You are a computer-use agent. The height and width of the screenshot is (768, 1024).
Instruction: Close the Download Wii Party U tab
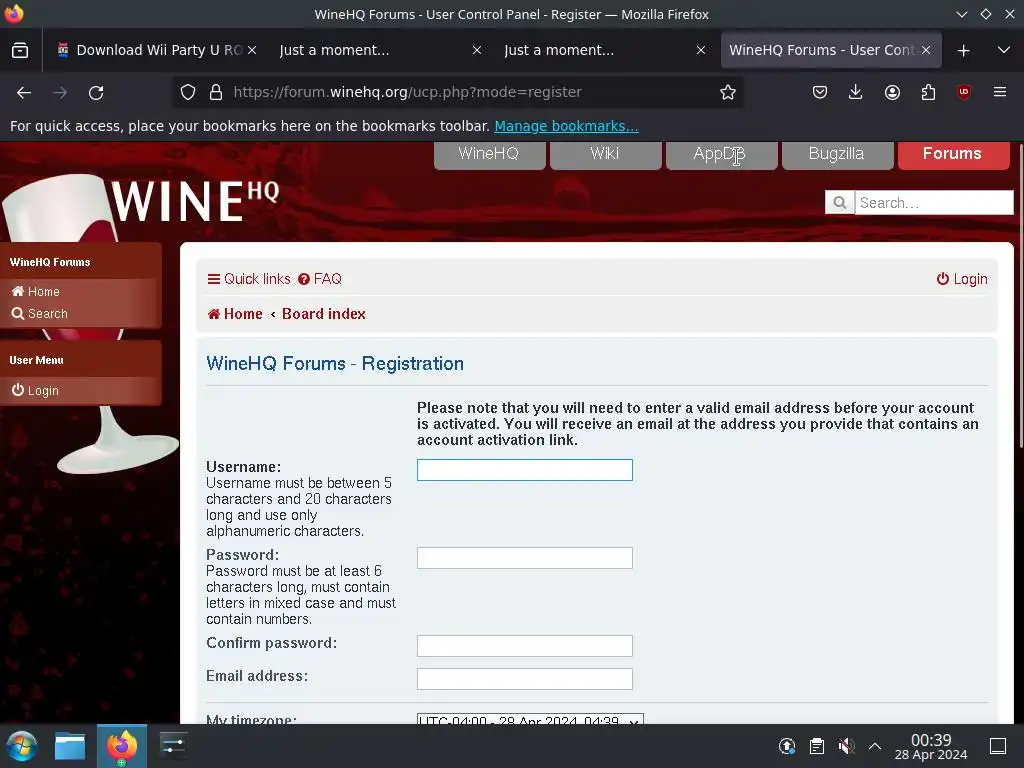[x=252, y=50]
